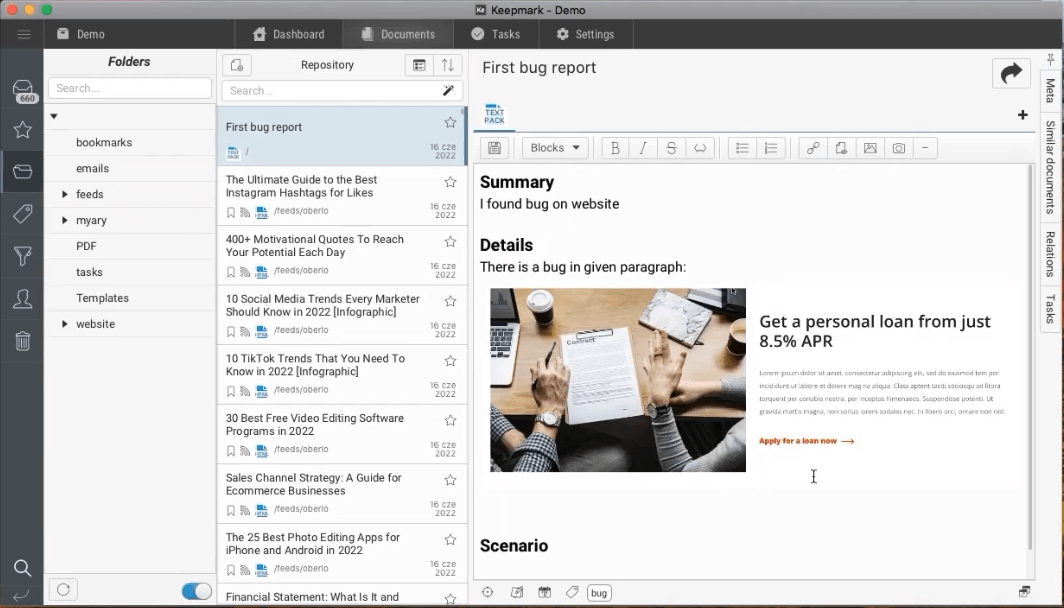This screenshot has height=608, width=1064.
Task: Toggle bold formatting in the editor
Action: point(615,148)
